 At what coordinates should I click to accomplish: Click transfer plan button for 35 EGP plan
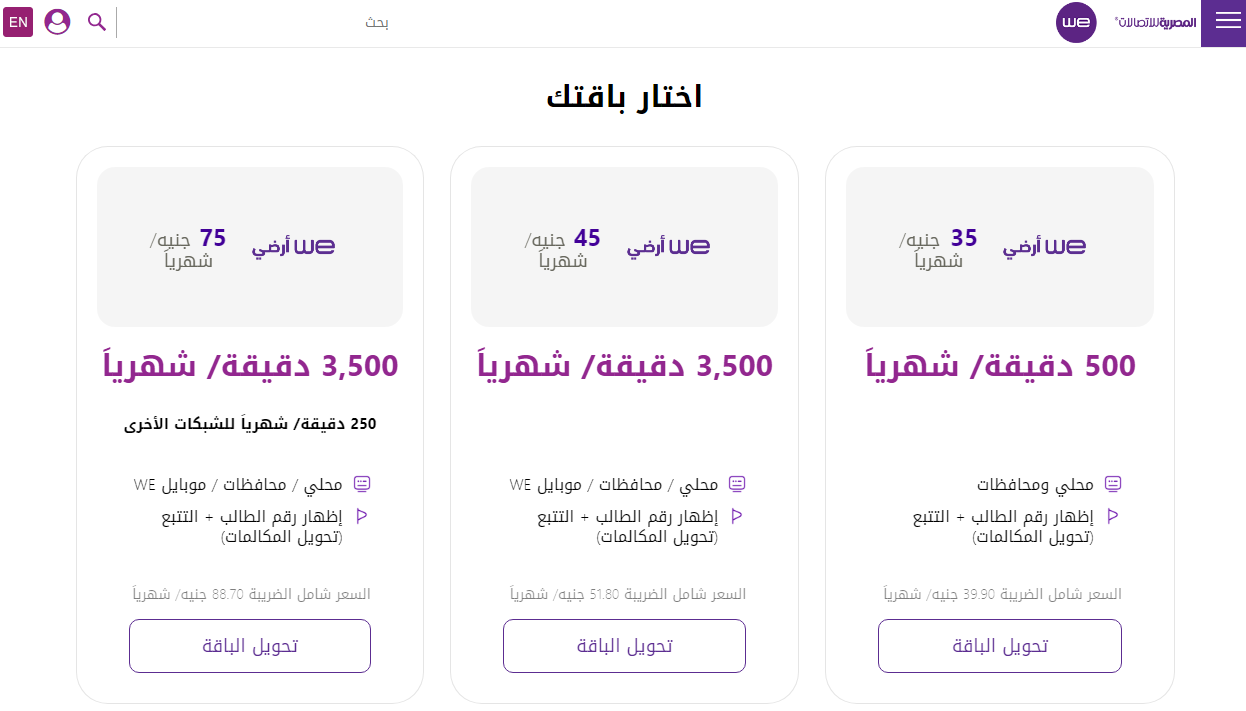[999, 646]
